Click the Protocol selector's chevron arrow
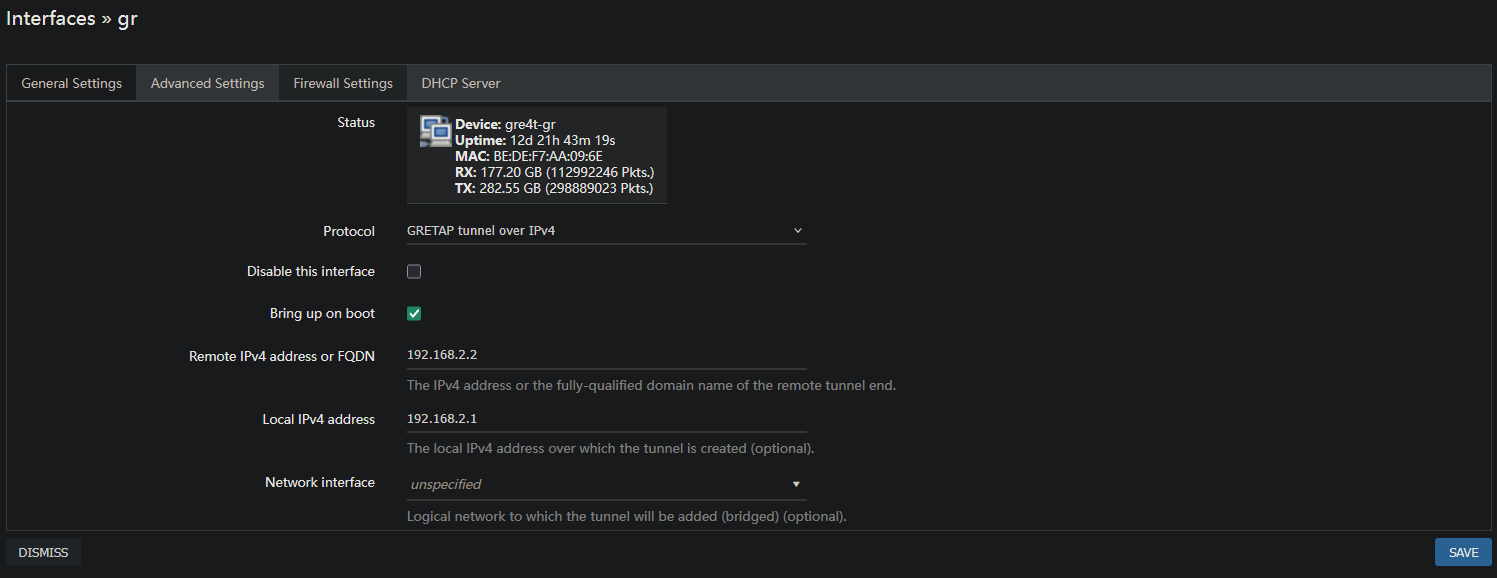This screenshot has width=1497, height=578. [797, 230]
